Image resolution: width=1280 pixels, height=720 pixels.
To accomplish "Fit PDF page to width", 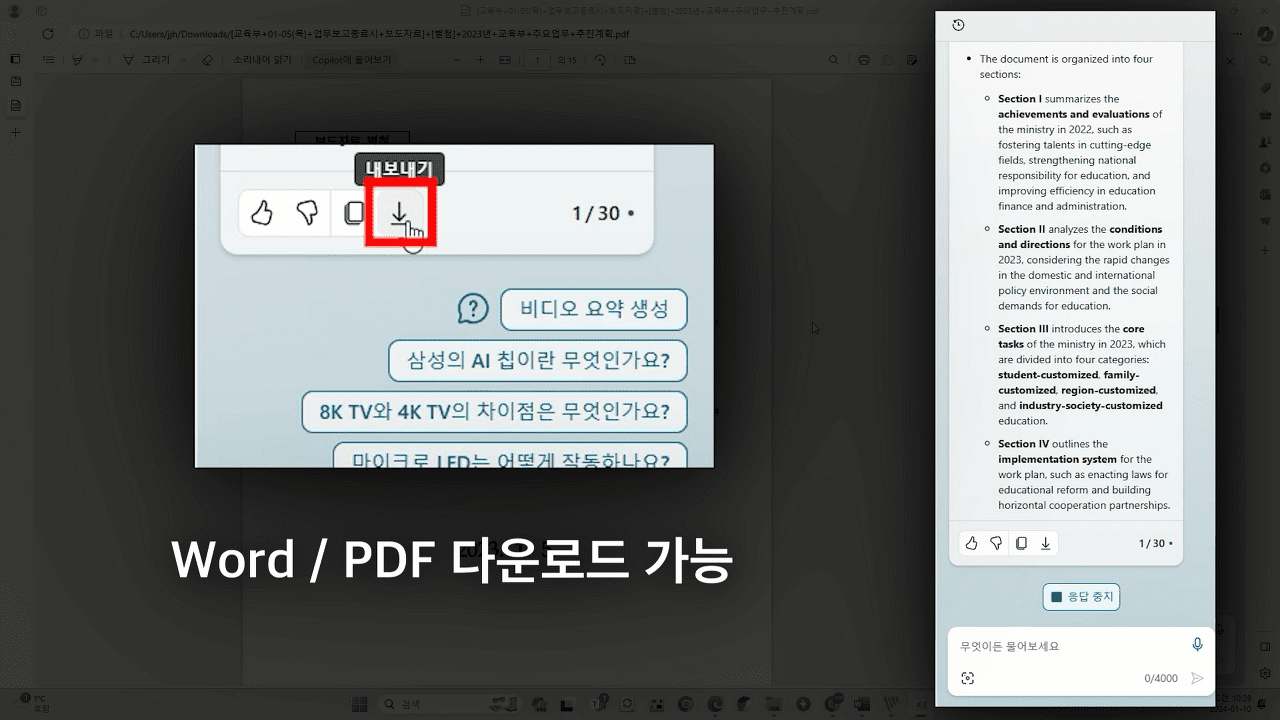I will coord(505,60).
